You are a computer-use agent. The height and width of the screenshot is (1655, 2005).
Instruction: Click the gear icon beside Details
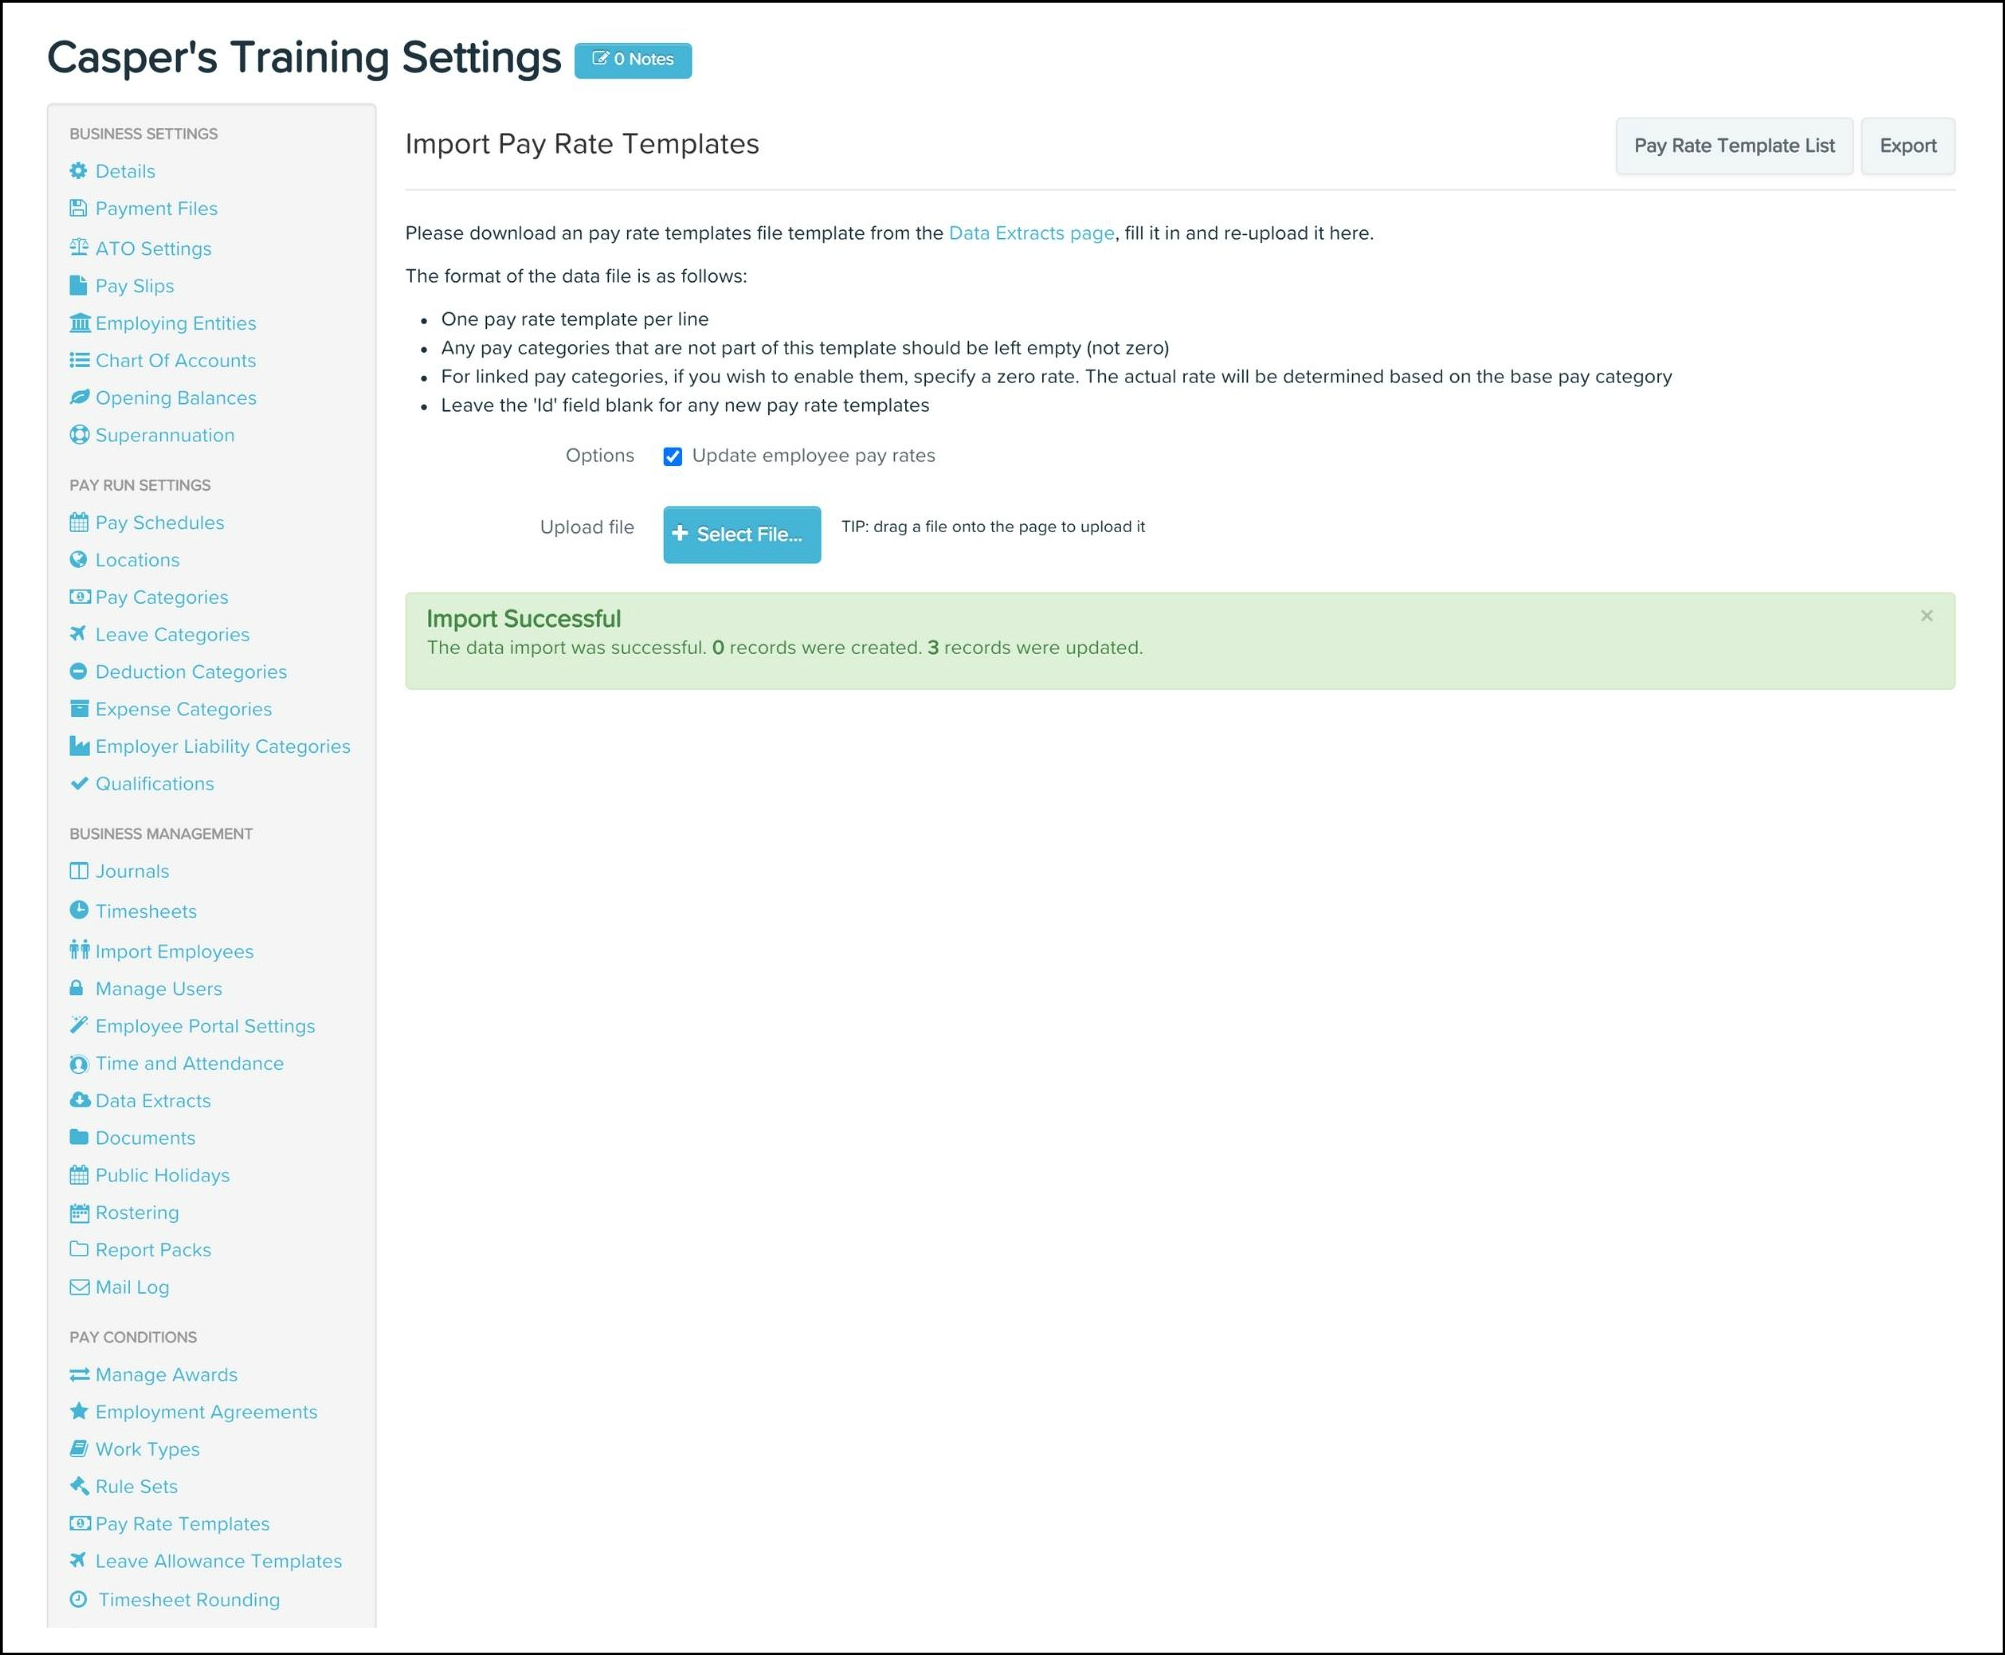pyautogui.click(x=78, y=171)
